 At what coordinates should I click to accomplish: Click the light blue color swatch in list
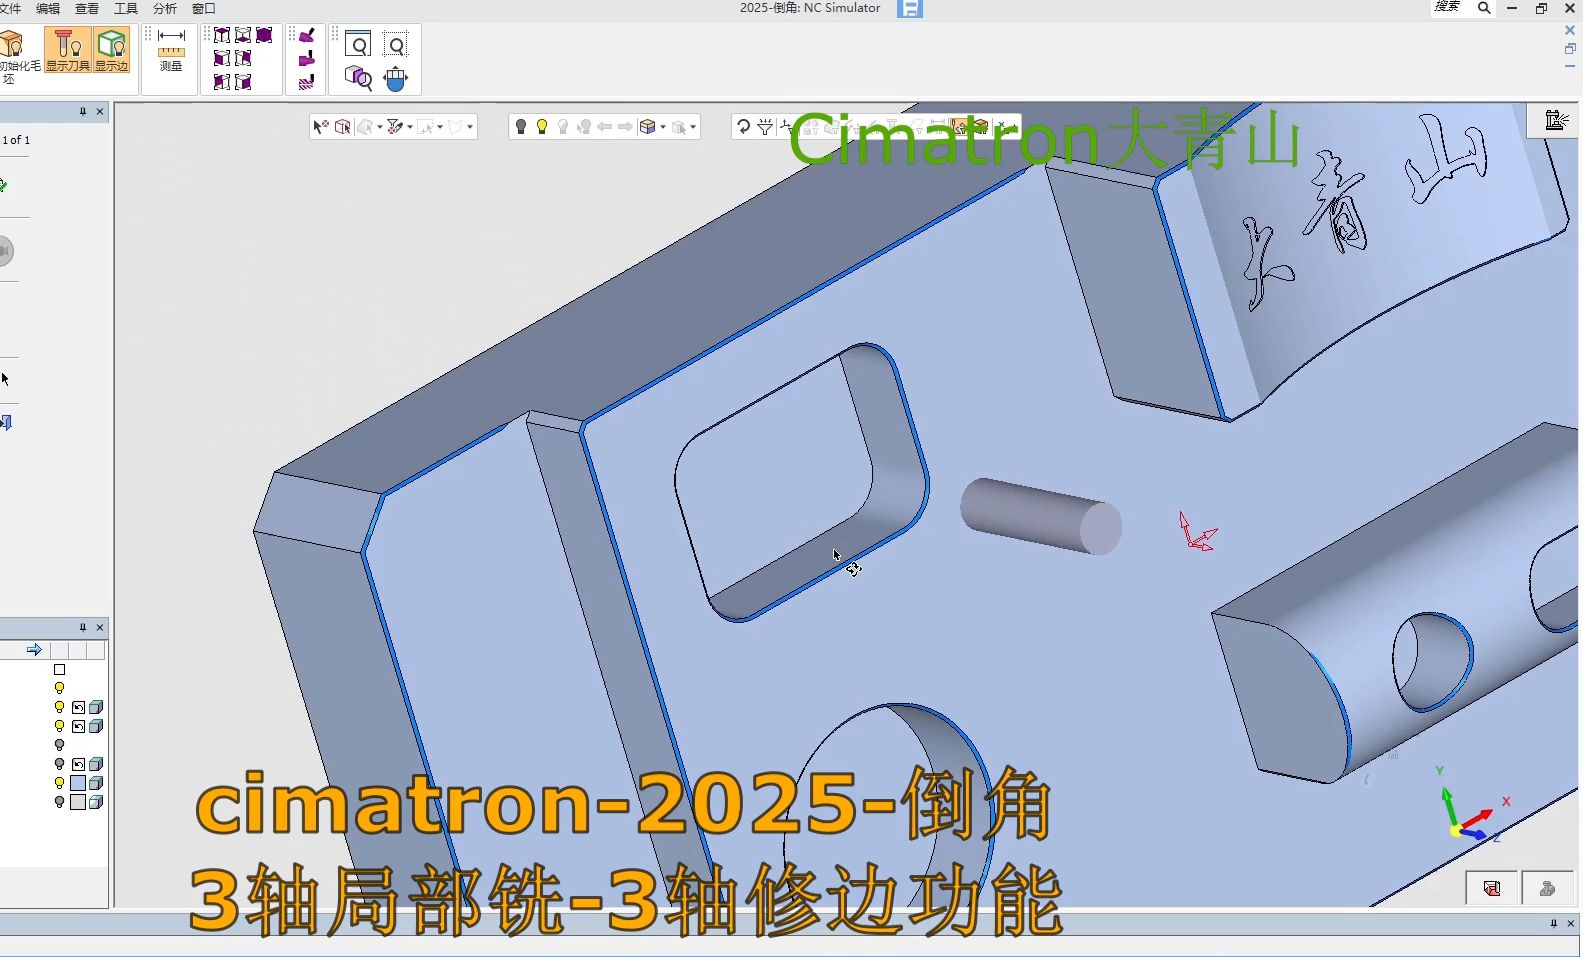click(x=78, y=783)
